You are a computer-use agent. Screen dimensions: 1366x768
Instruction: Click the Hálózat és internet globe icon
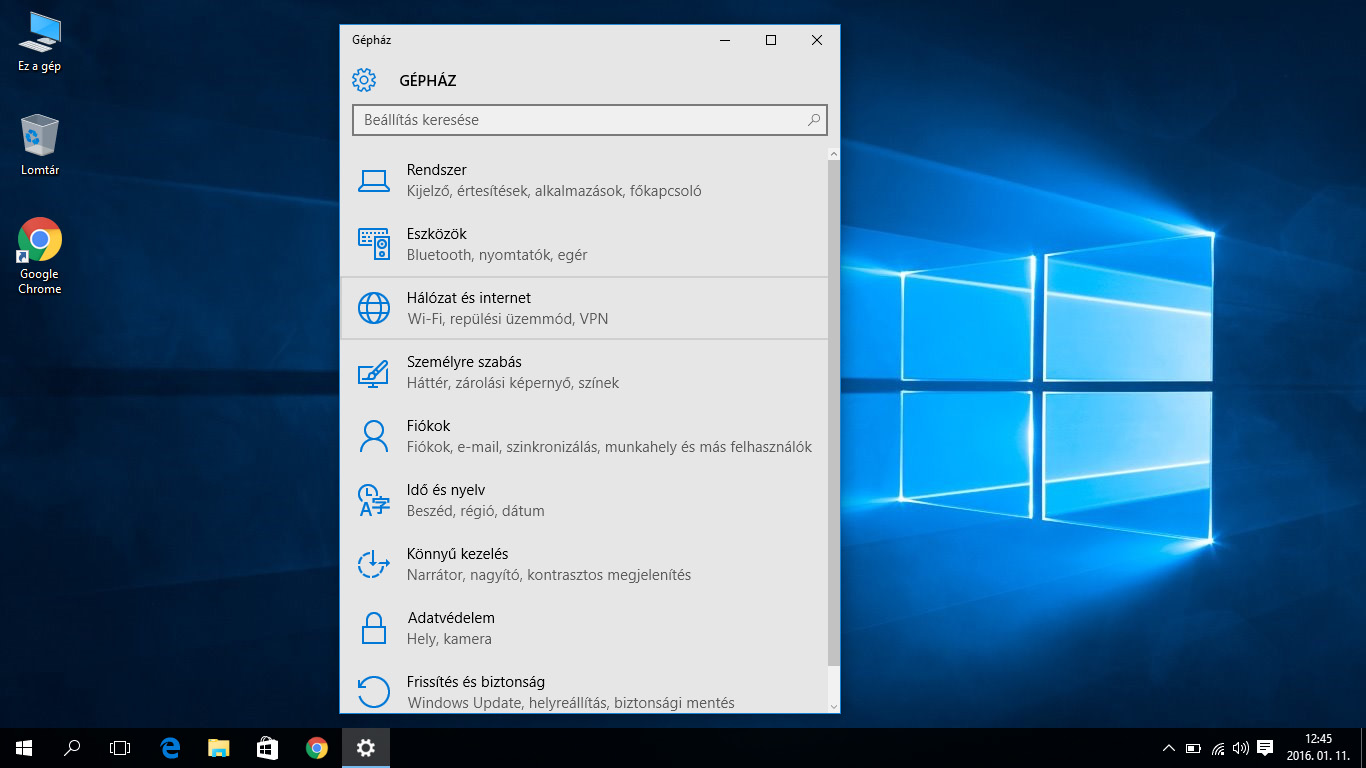tap(373, 308)
